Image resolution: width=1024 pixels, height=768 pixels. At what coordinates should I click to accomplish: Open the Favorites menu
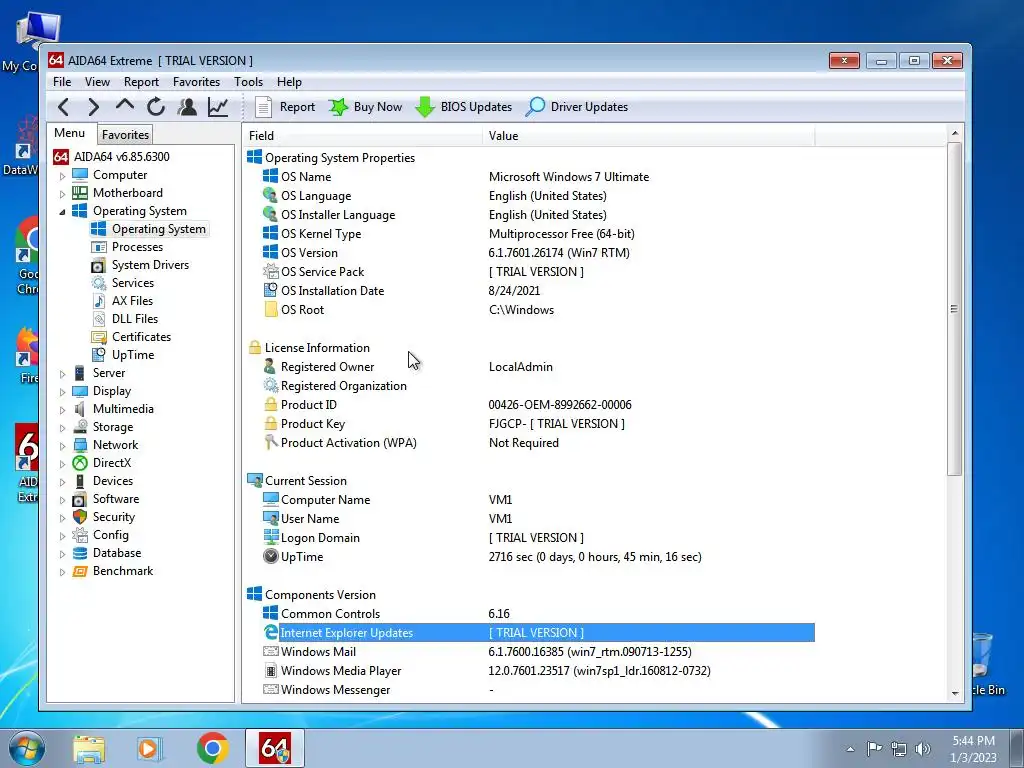196,82
